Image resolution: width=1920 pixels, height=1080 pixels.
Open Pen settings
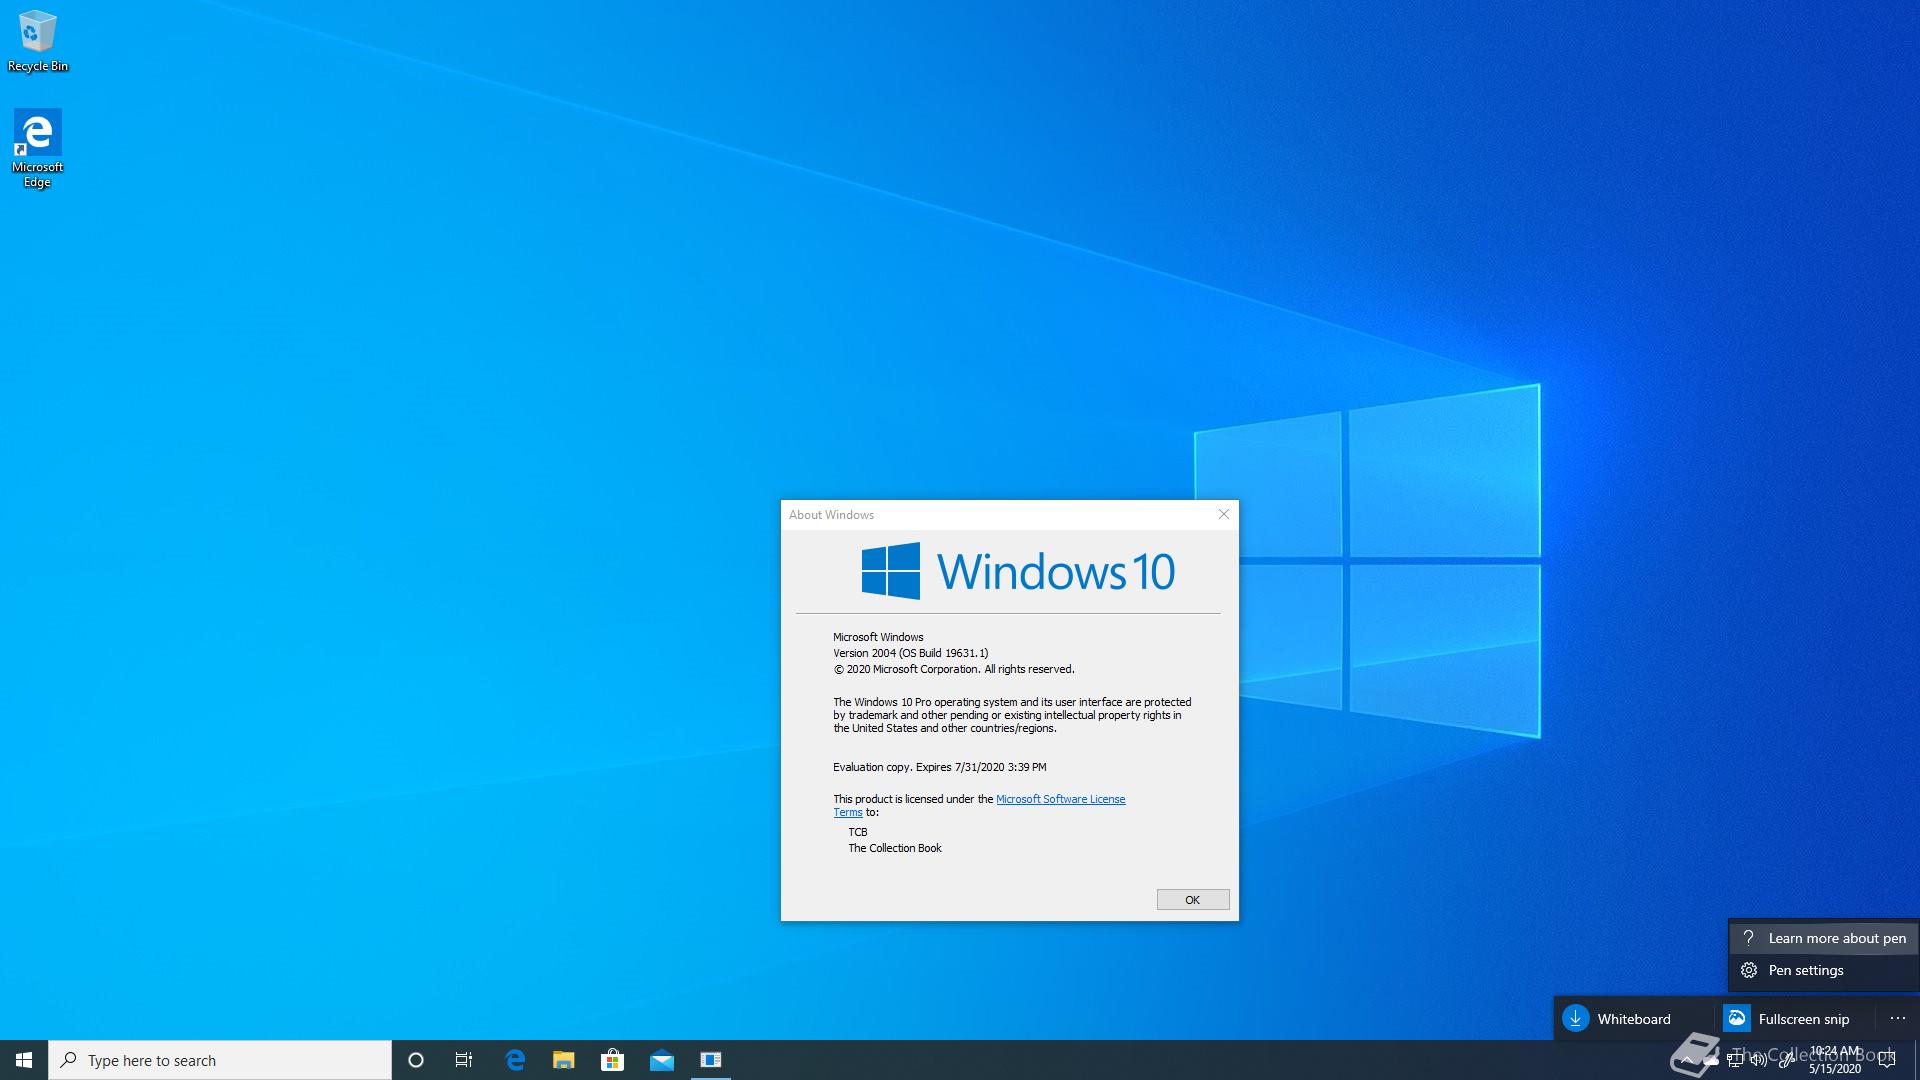pos(1824,970)
